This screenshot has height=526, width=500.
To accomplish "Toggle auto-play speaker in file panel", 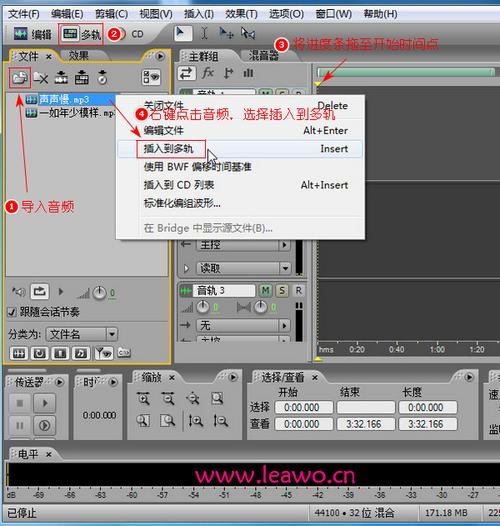I will click(x=18, y=292).
